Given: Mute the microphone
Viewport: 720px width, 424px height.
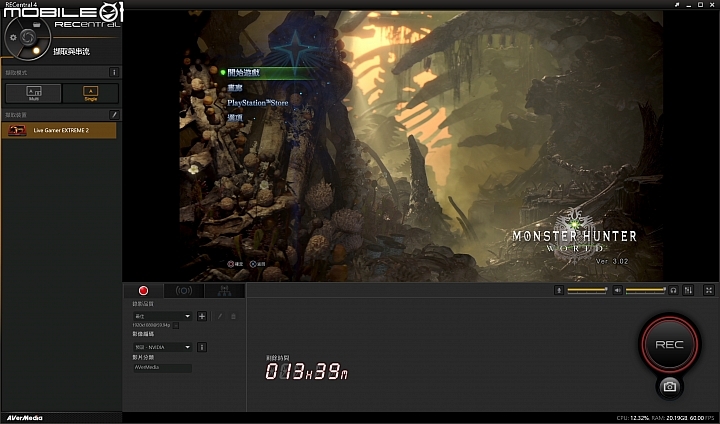Looking at the screenshot, I should [559, 290].
